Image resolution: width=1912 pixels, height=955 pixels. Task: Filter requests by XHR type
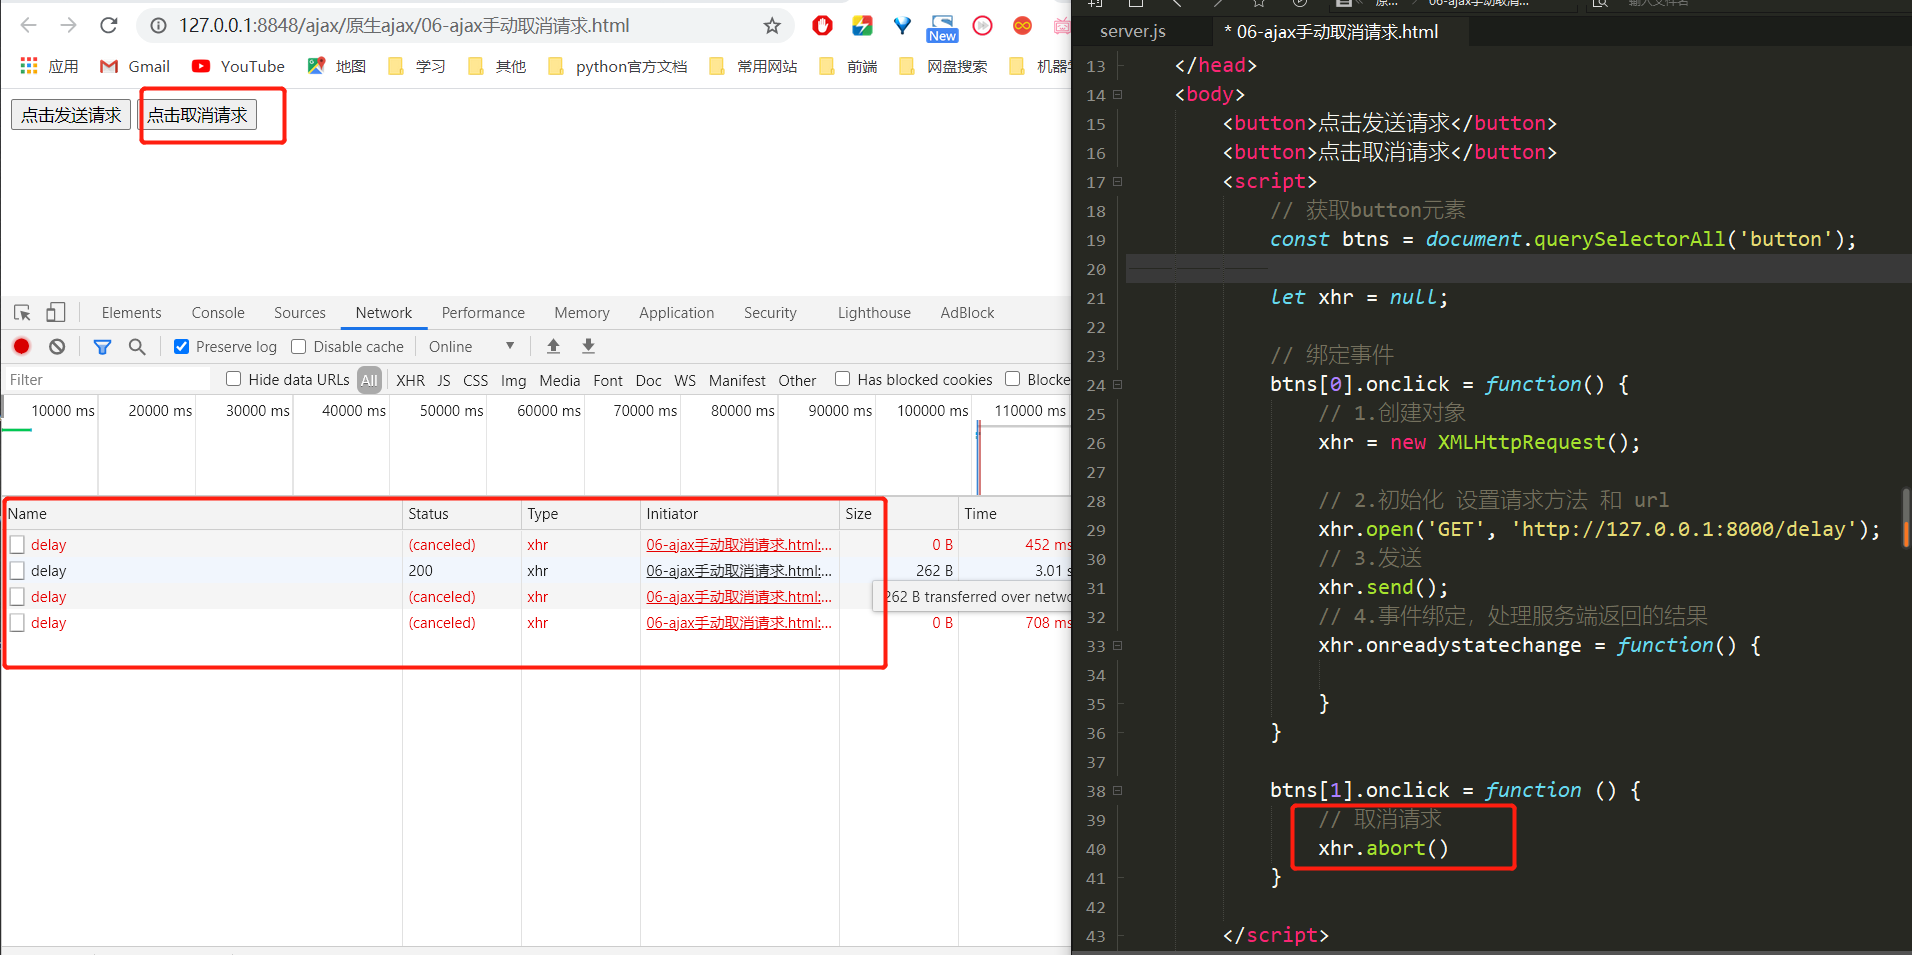[x=410, y=380]
